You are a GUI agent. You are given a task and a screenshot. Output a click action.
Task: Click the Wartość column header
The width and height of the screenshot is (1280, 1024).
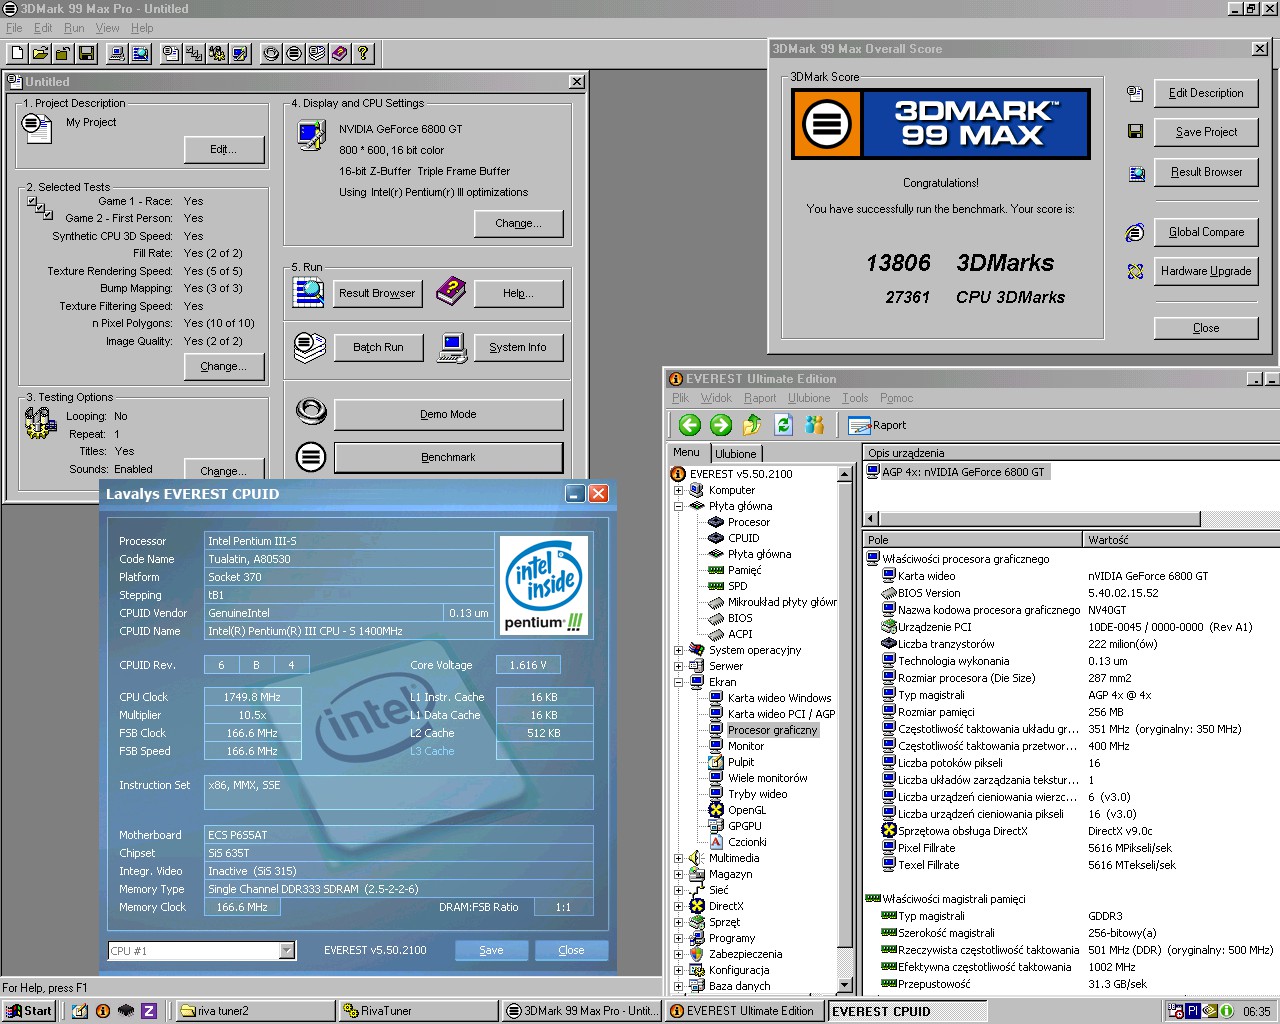click(x=1181, y=539)
